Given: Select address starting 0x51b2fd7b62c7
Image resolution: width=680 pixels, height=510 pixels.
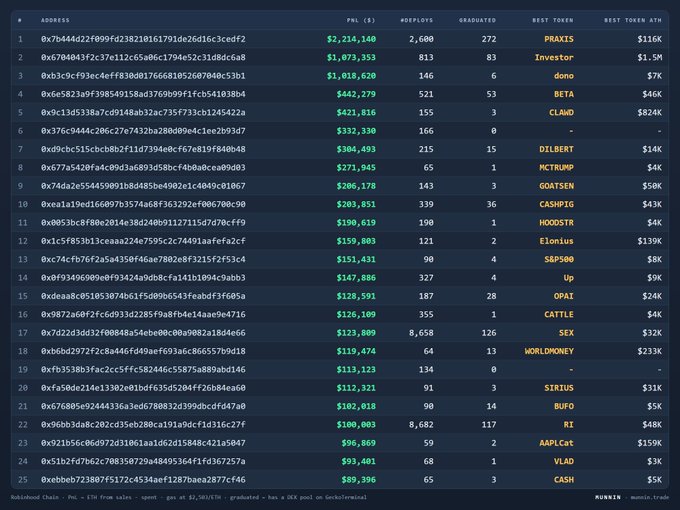Looking at the screenshot, I should click(x=143, y=461).
